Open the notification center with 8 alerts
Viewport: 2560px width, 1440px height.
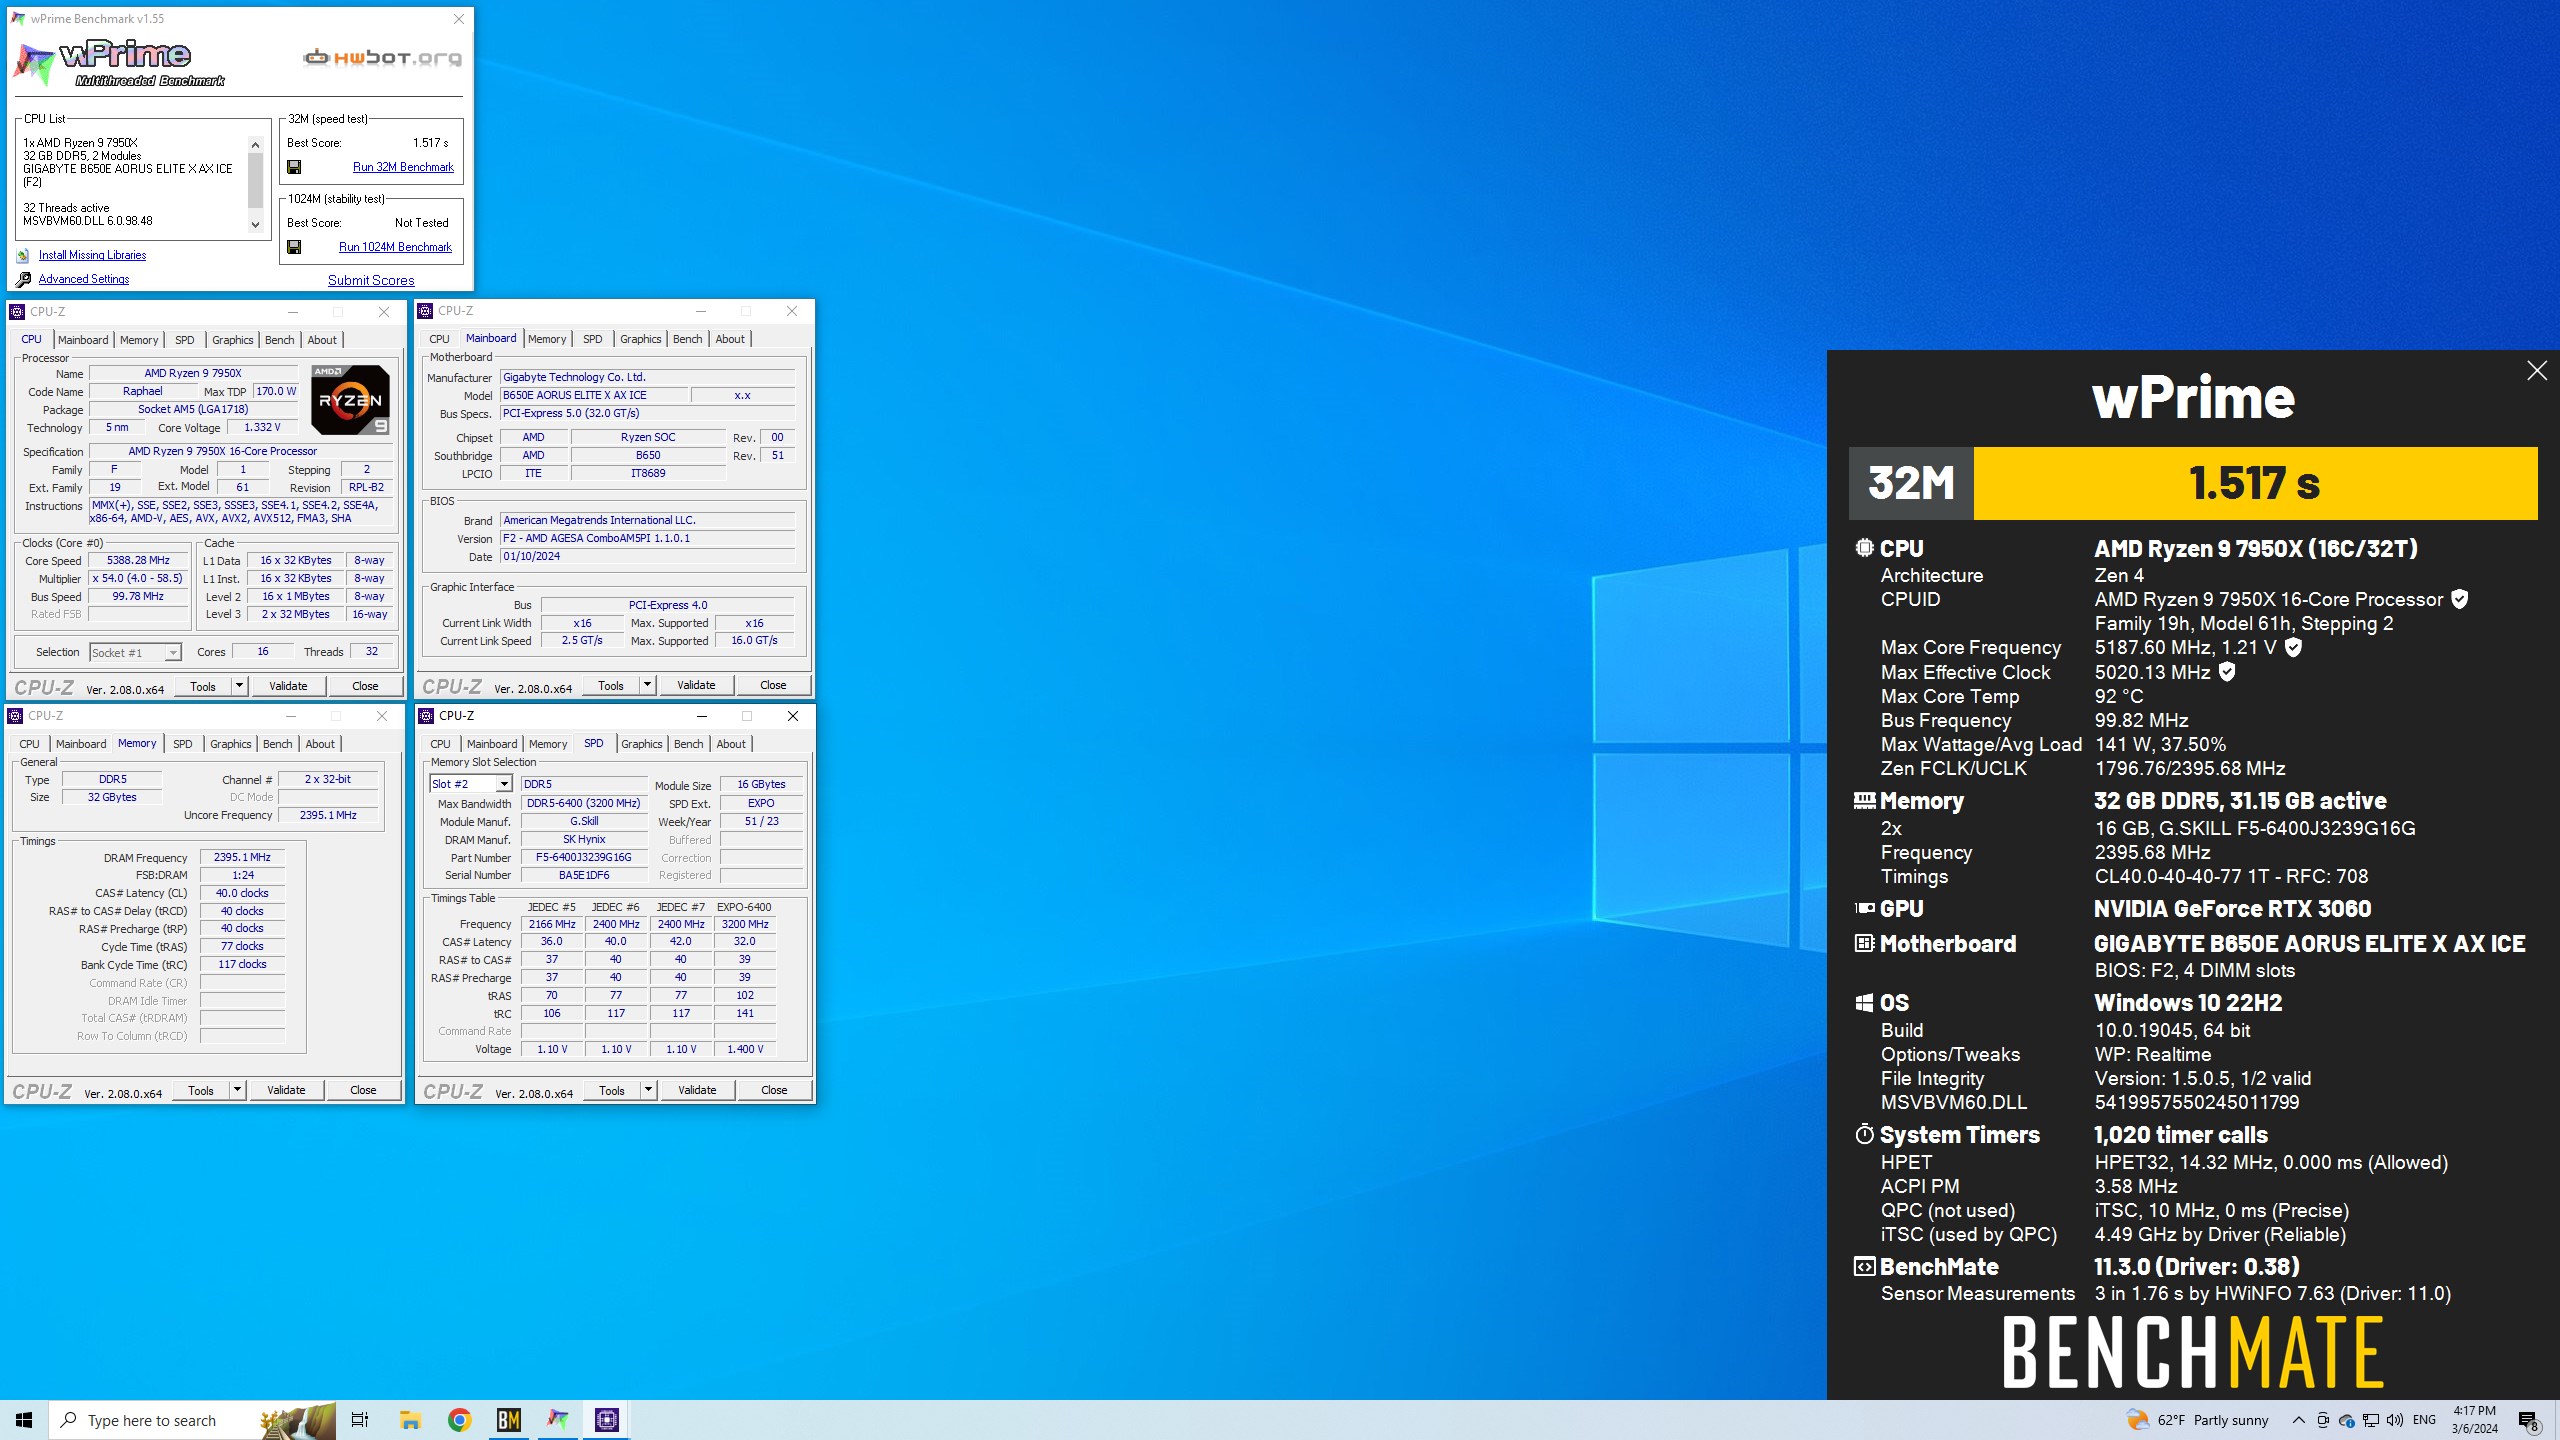[x=2529, y=1420]
